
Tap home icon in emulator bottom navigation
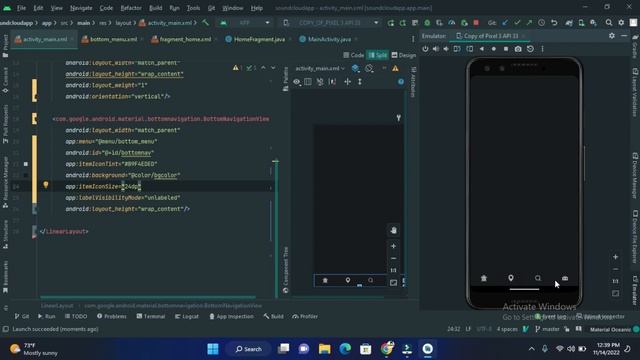484,278
